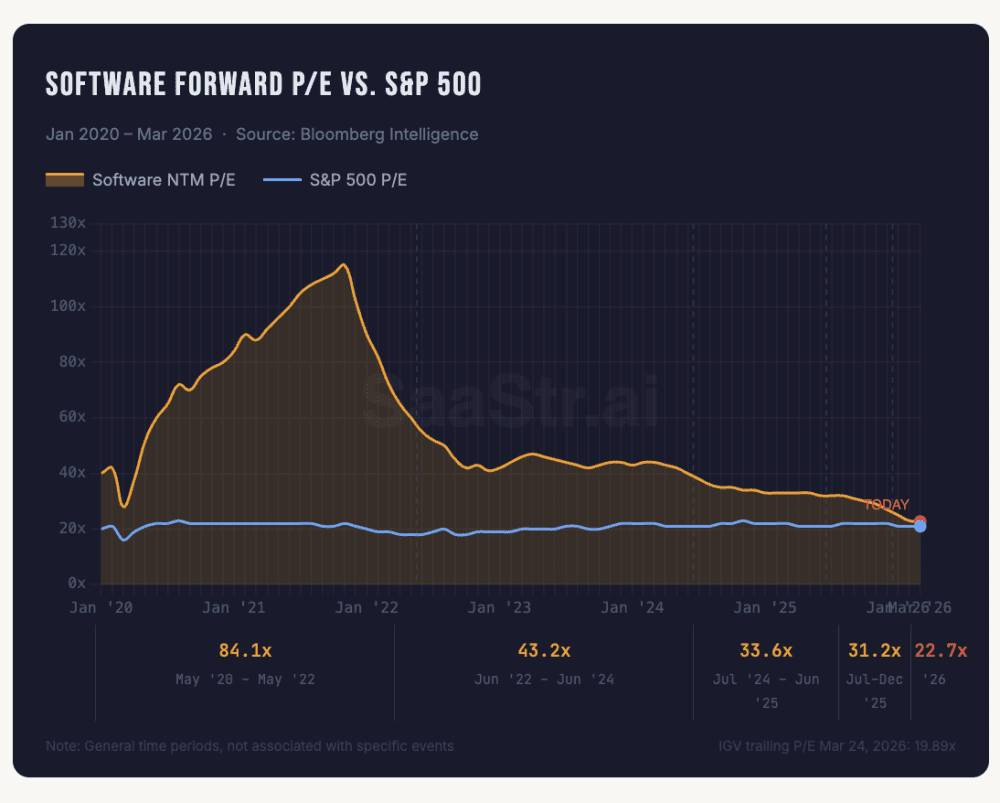The width and height of the screenshot is (1000, 803).
Task: Click the chart title heading
Action: coord(263,84)
